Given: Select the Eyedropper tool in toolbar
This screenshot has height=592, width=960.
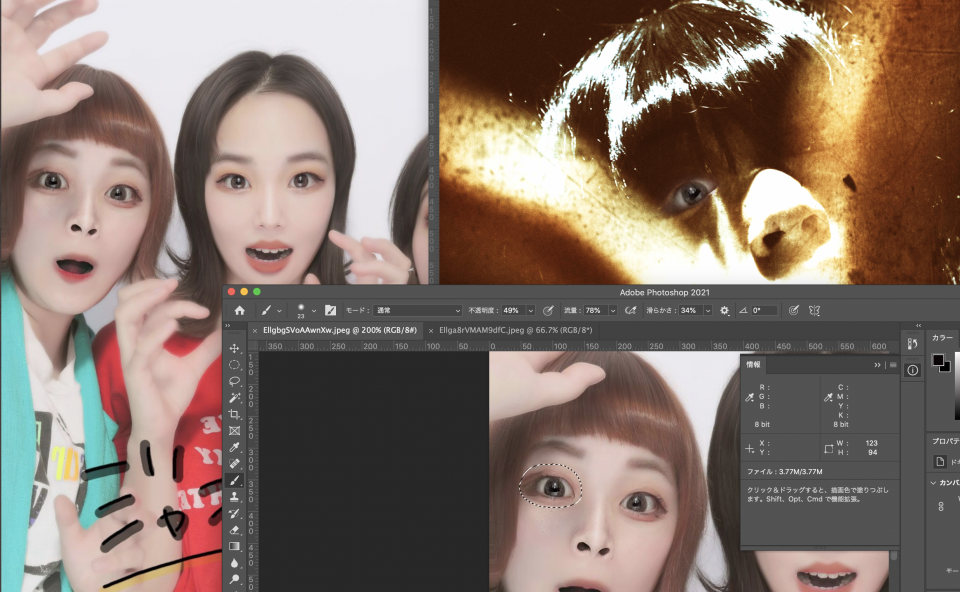Looking at the screenshot, I should click(234, 448).
